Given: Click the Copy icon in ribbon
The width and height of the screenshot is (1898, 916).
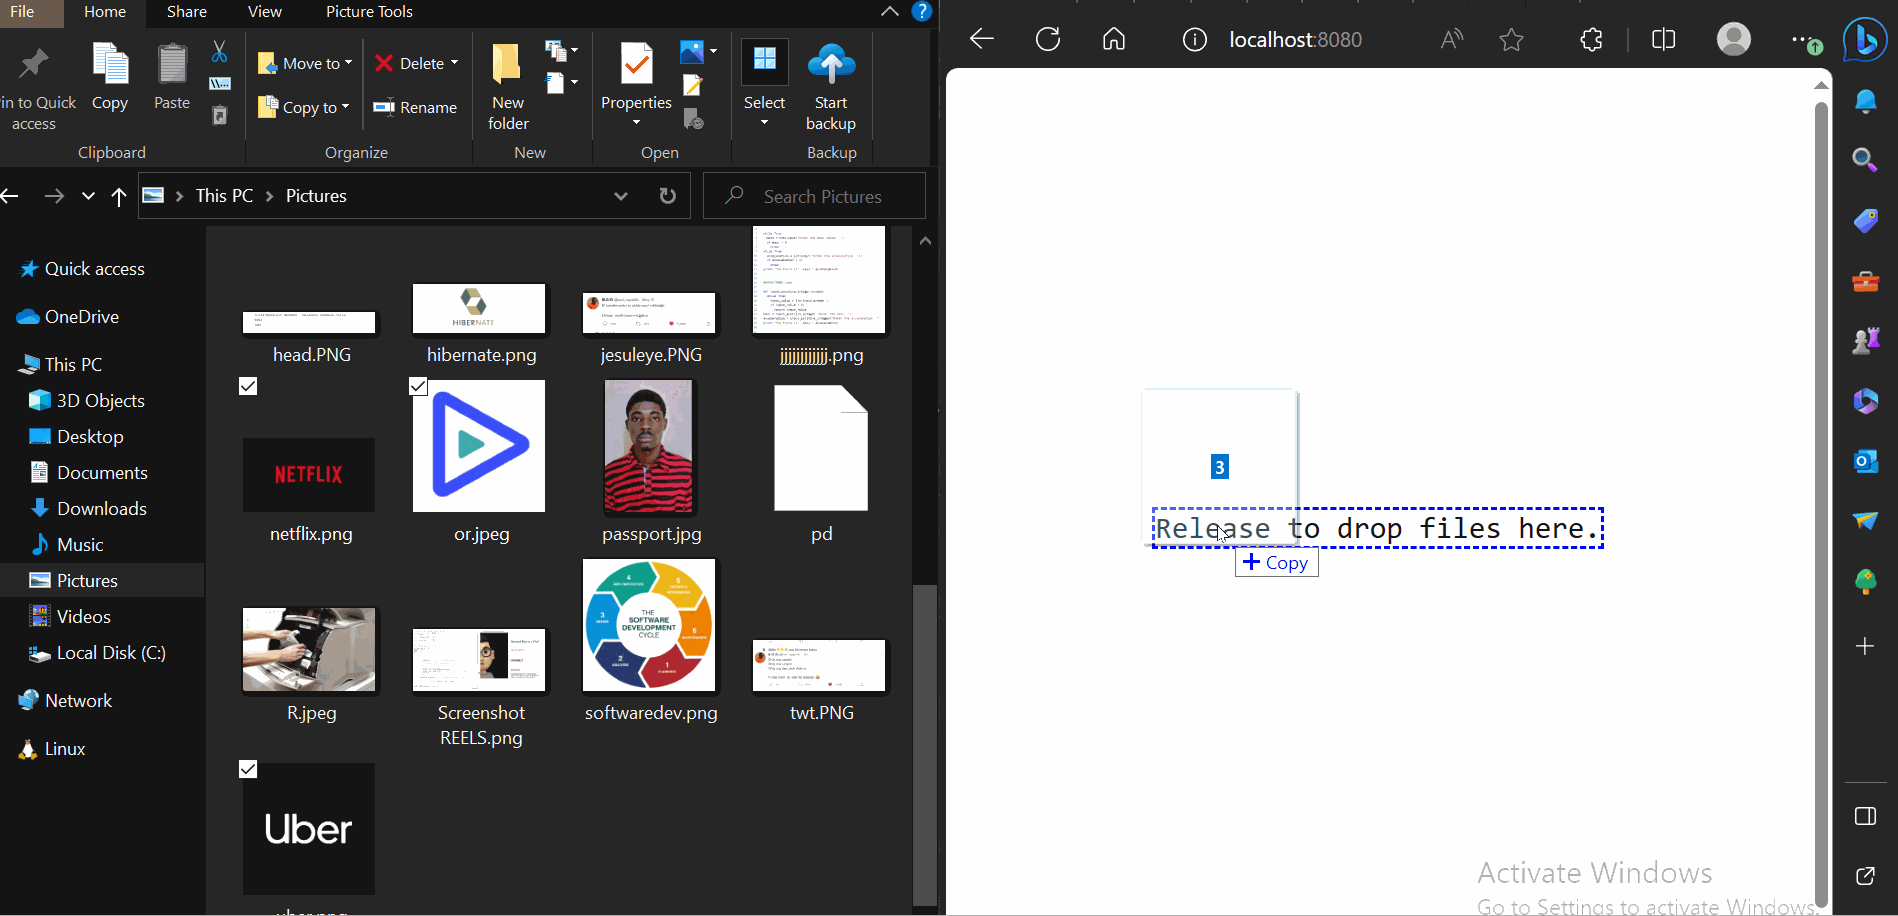Looking at the screenshot, I should pyautogui.click(x=110, y=77).
